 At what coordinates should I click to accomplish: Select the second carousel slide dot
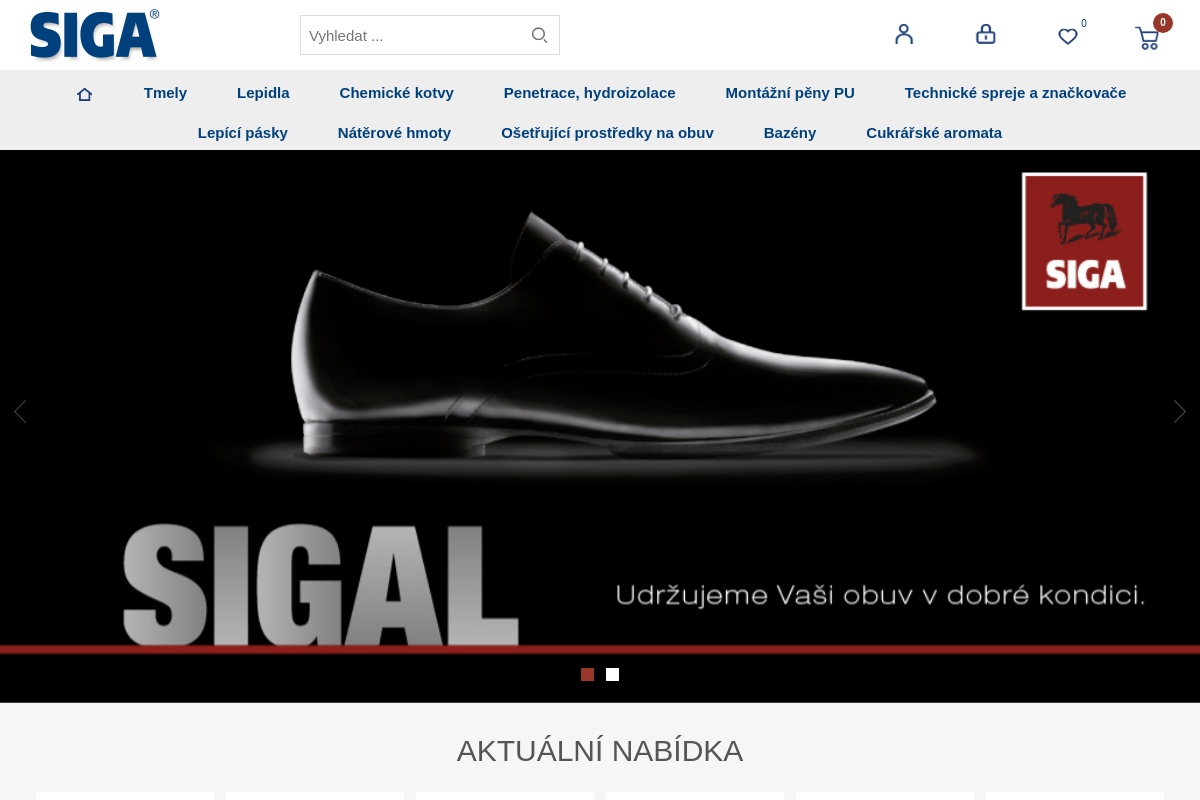(612, 674)
